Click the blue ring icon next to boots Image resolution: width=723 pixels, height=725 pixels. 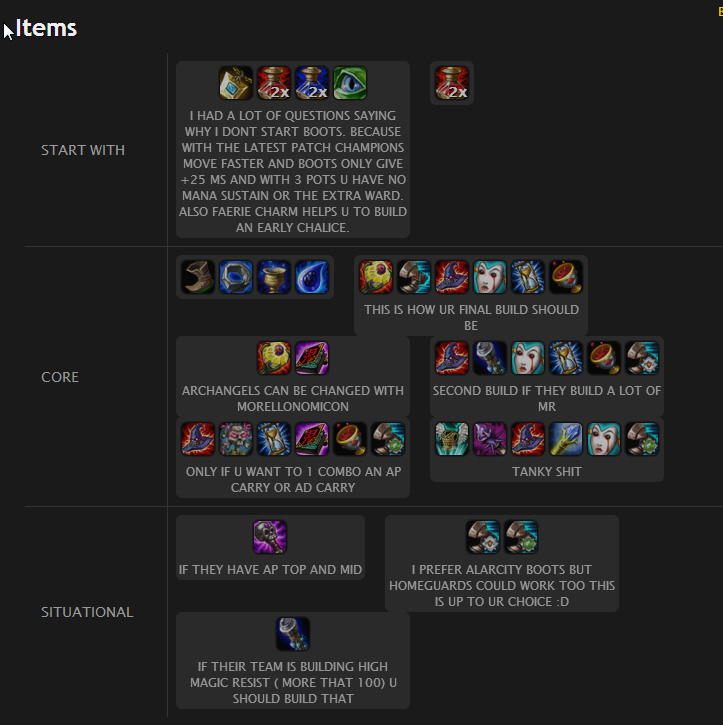point(236,277)
